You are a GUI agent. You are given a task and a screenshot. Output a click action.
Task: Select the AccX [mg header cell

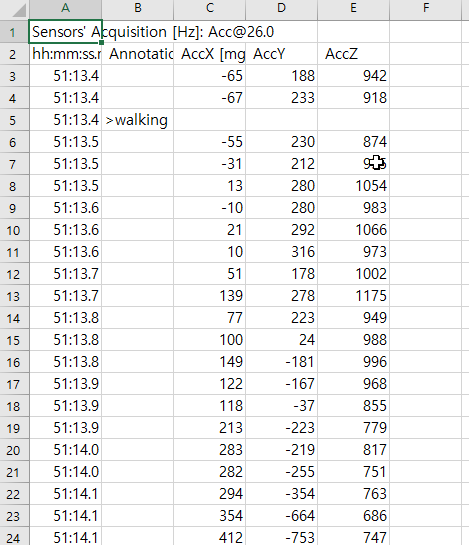click(210, 54)
